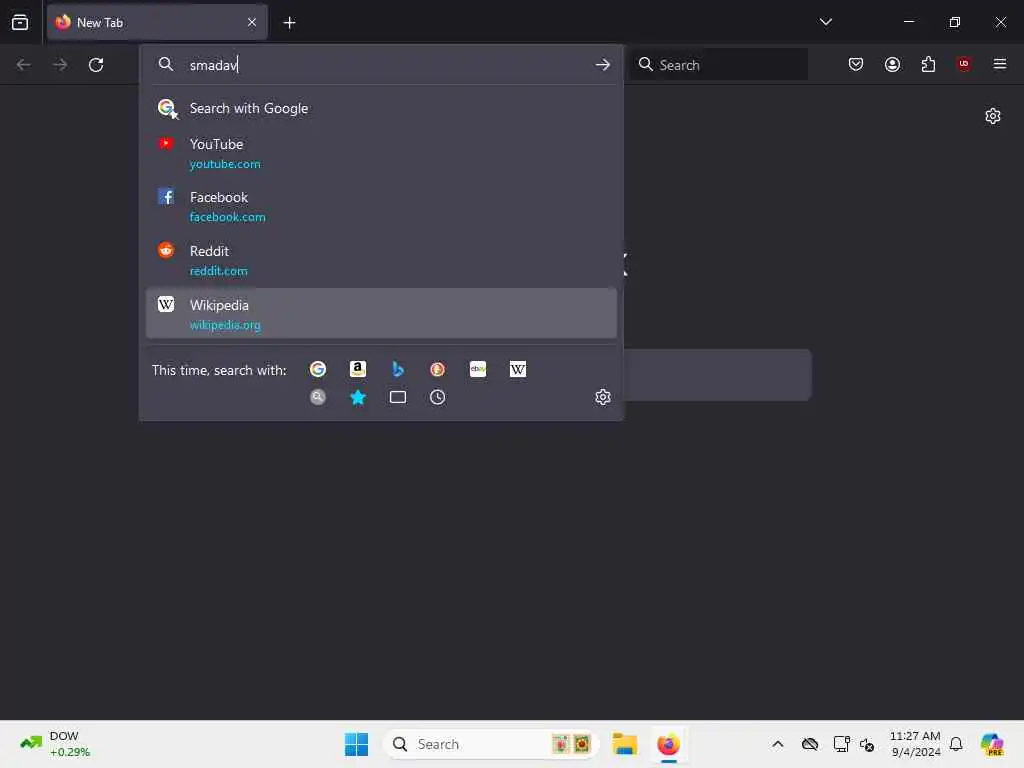Open the Firefox application hamburger menu
The image size is (1024, 768).
[x=999, y=64]
